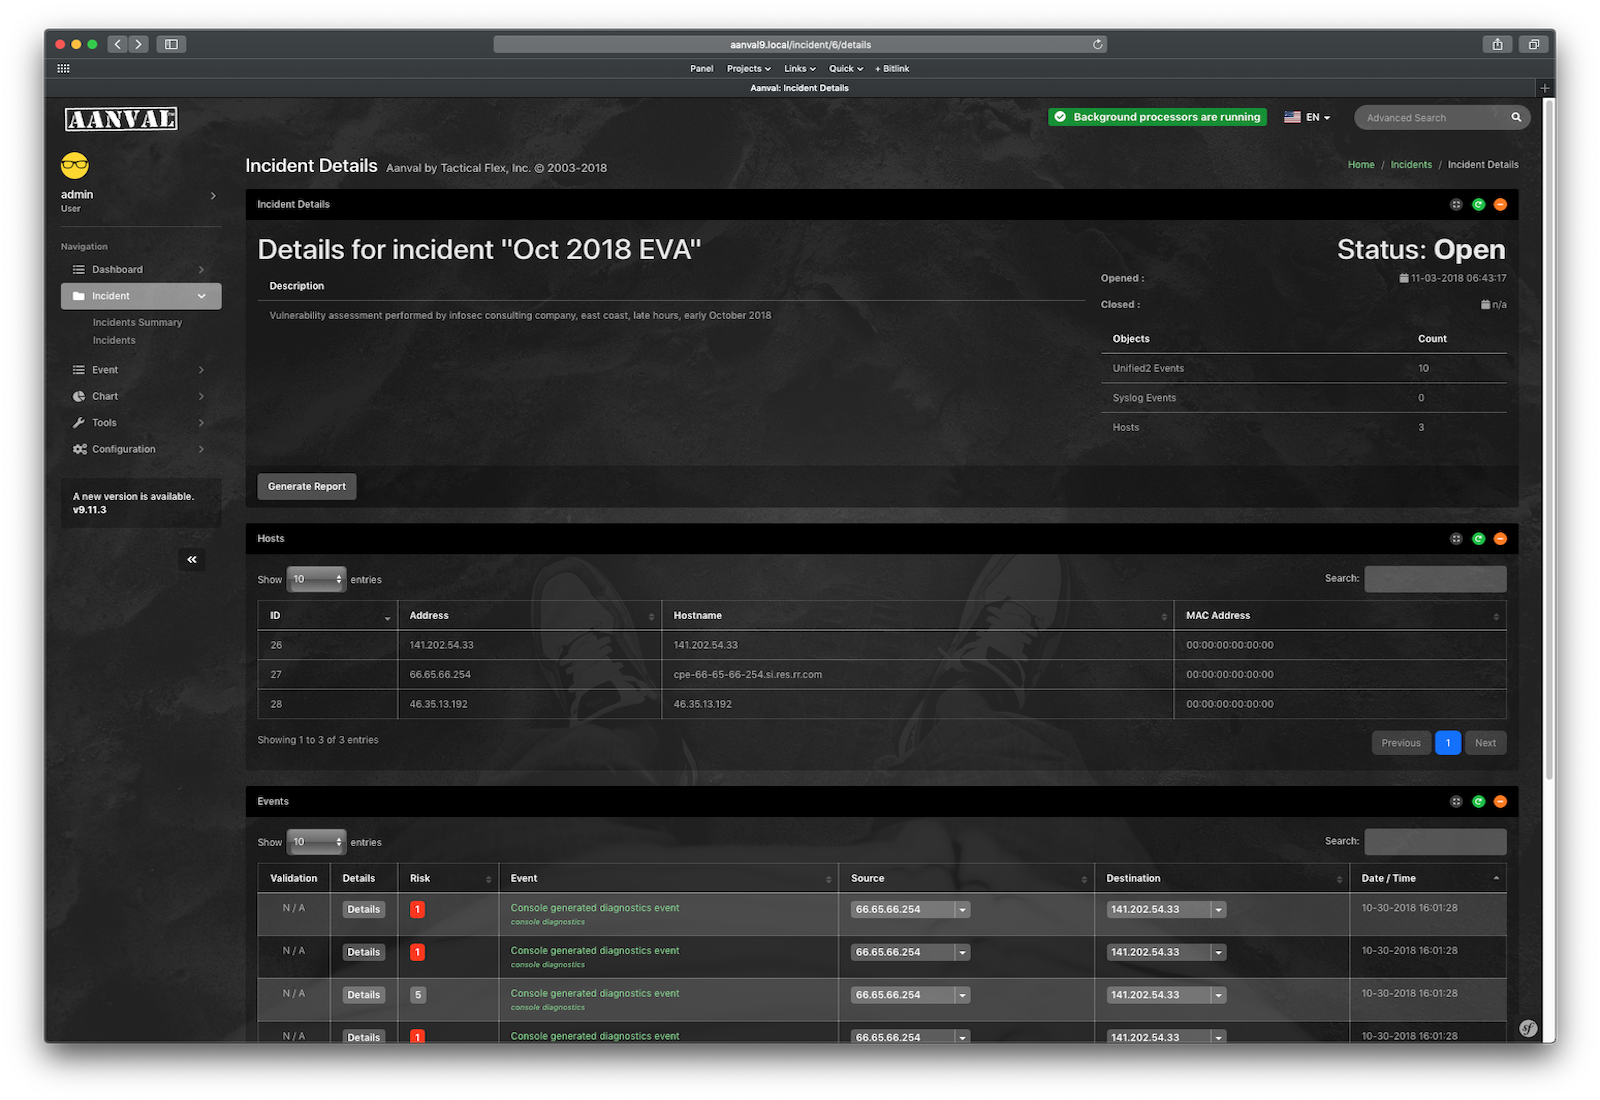Viewport: 1600px width, 1100px height.
Task: Open Links bookmarks menu
Action: (x=800, y=68)
